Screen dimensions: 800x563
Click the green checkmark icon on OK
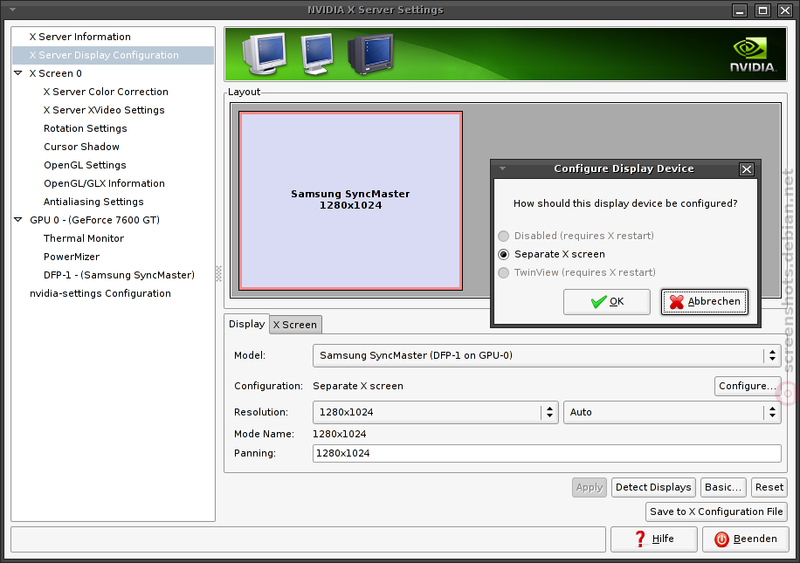598,302
